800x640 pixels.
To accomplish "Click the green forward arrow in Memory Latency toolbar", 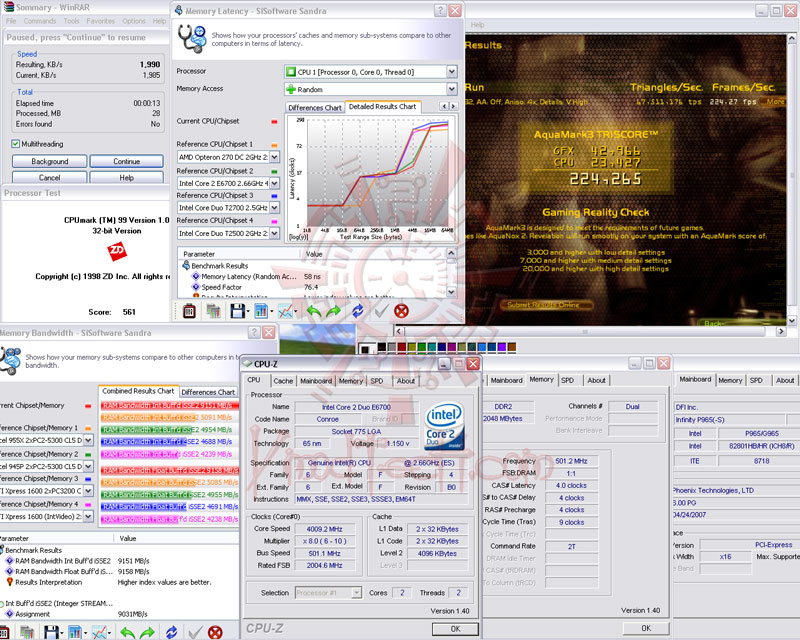I will pyautogui.click(x=333, y=311).
